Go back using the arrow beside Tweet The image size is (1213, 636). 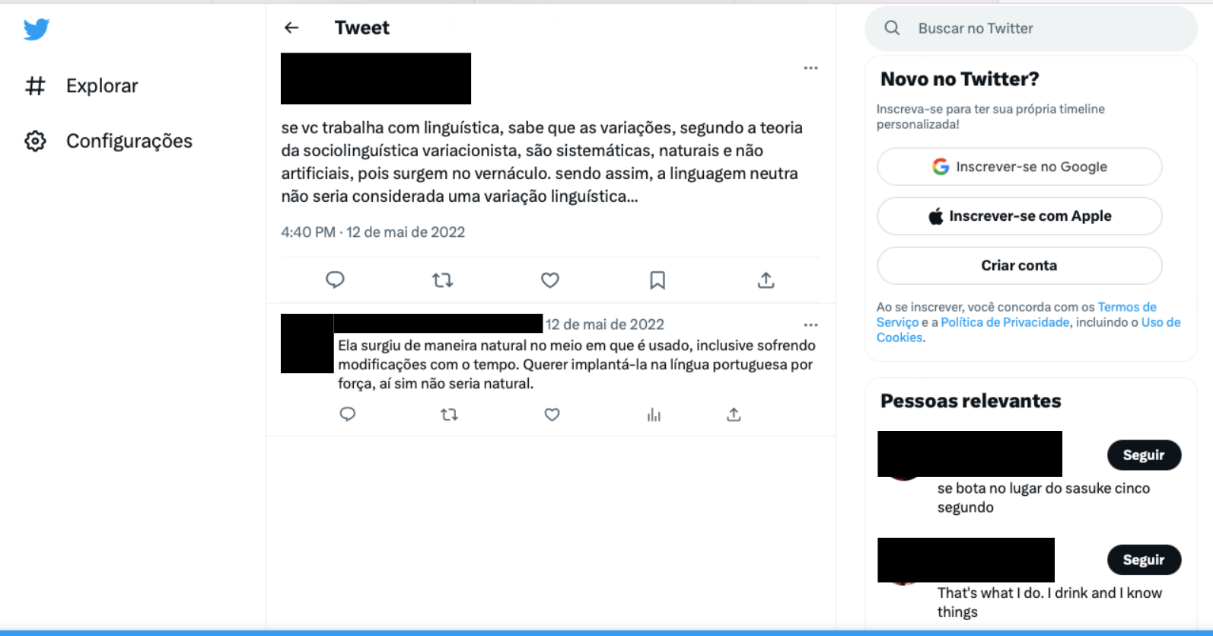(291, 28)
